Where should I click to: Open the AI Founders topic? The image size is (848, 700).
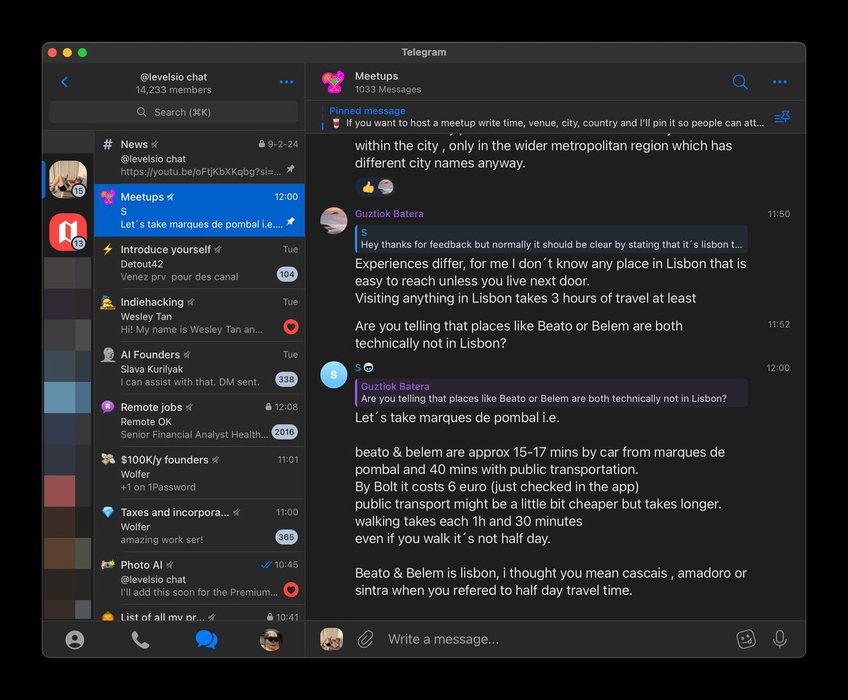point(199,368)
